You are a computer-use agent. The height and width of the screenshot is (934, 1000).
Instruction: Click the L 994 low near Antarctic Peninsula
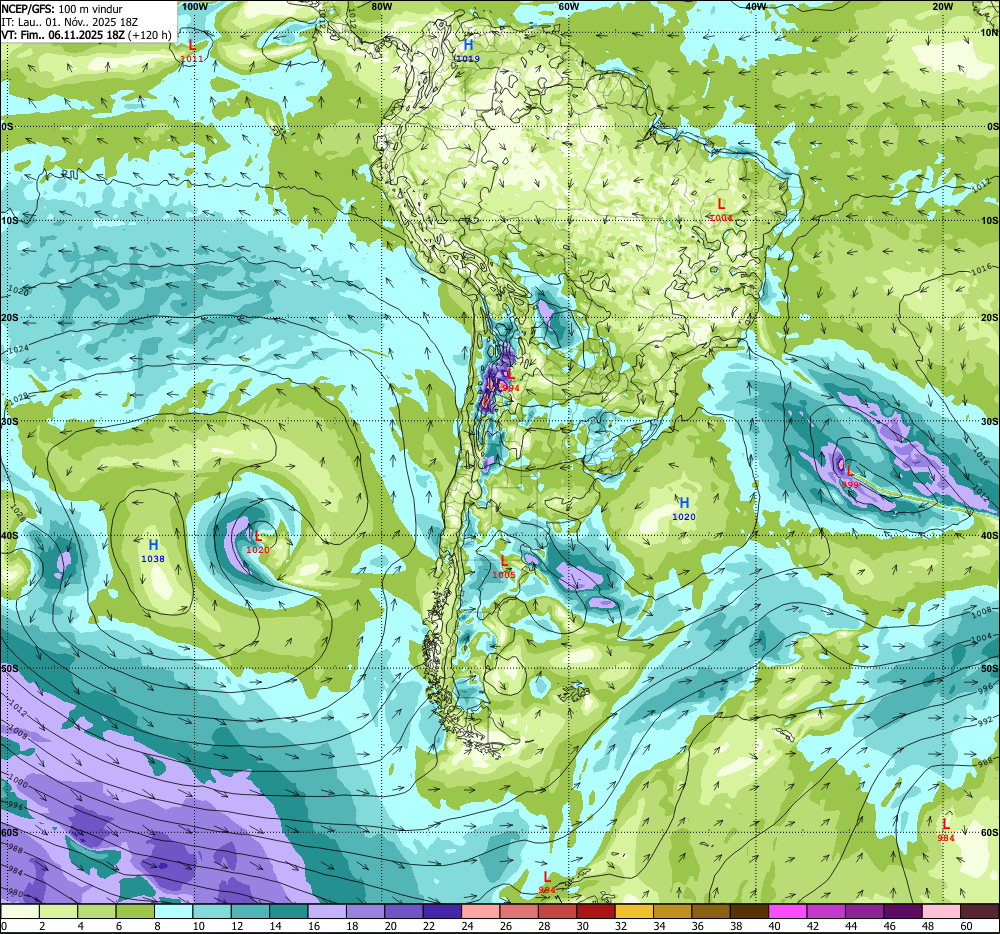[547, 882]
